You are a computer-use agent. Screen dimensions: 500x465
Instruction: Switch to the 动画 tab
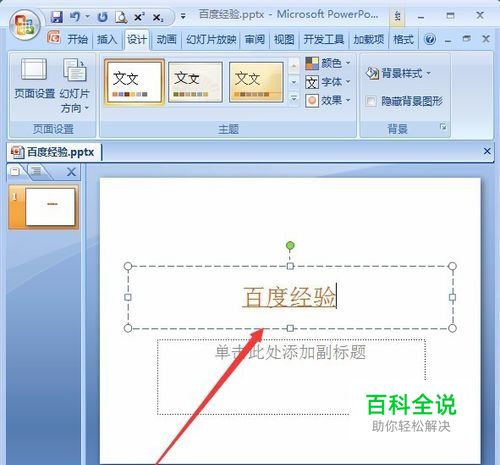click(166, 39)
